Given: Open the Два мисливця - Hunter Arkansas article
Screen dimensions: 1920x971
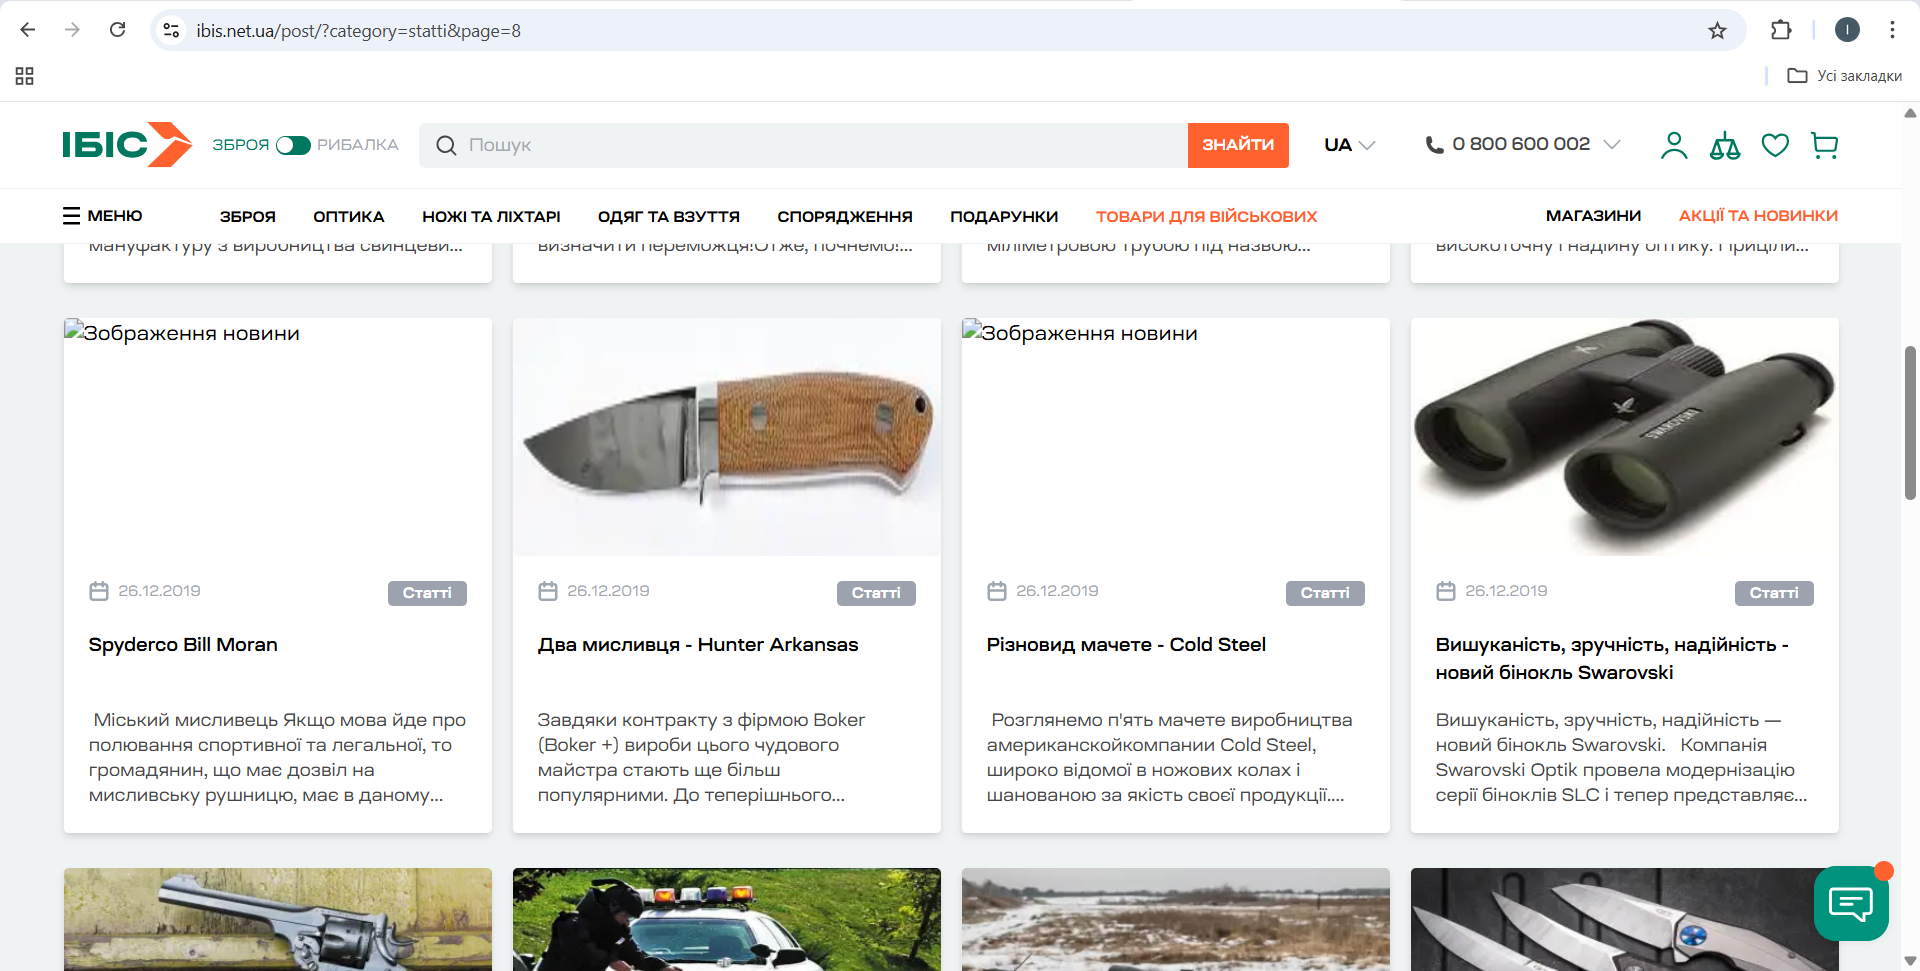Looking at the screenshot, I should [698, 645].
